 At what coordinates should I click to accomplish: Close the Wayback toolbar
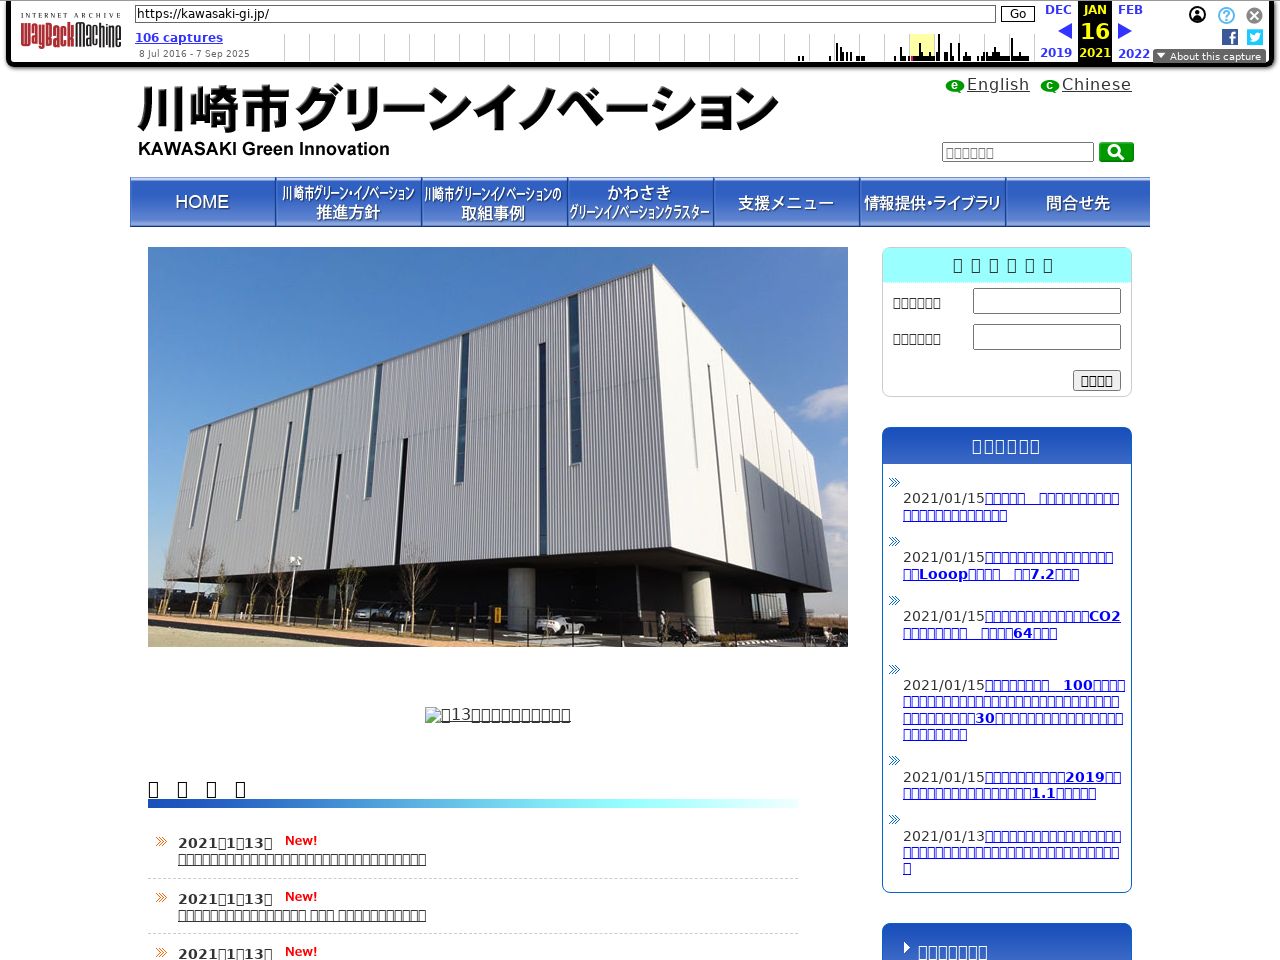coord(1254,15)
